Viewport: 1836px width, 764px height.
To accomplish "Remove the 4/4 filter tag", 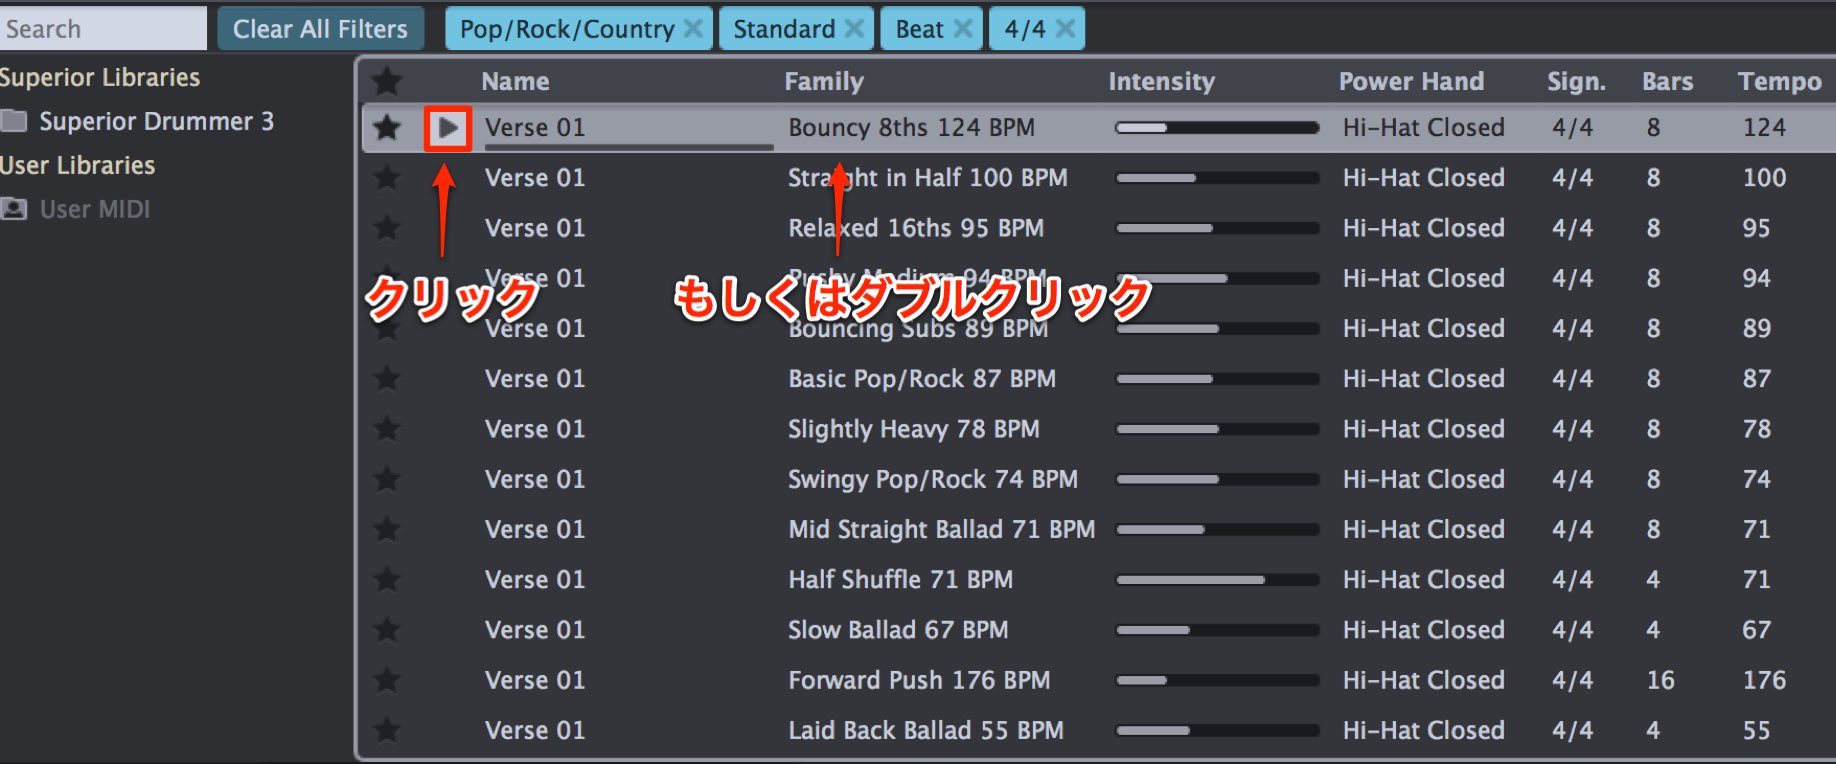I will point(1066,29).
